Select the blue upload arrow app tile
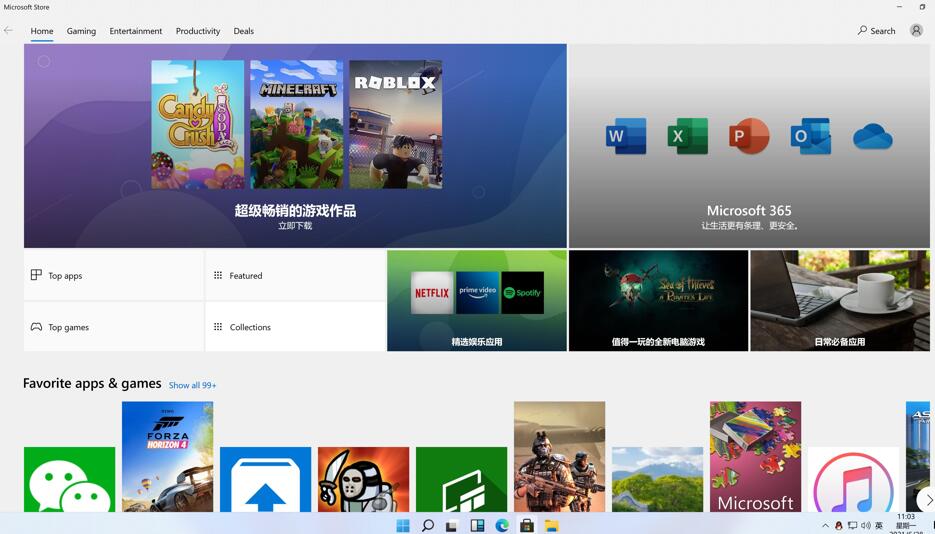 pyautogui.click(x=265, y=479)
